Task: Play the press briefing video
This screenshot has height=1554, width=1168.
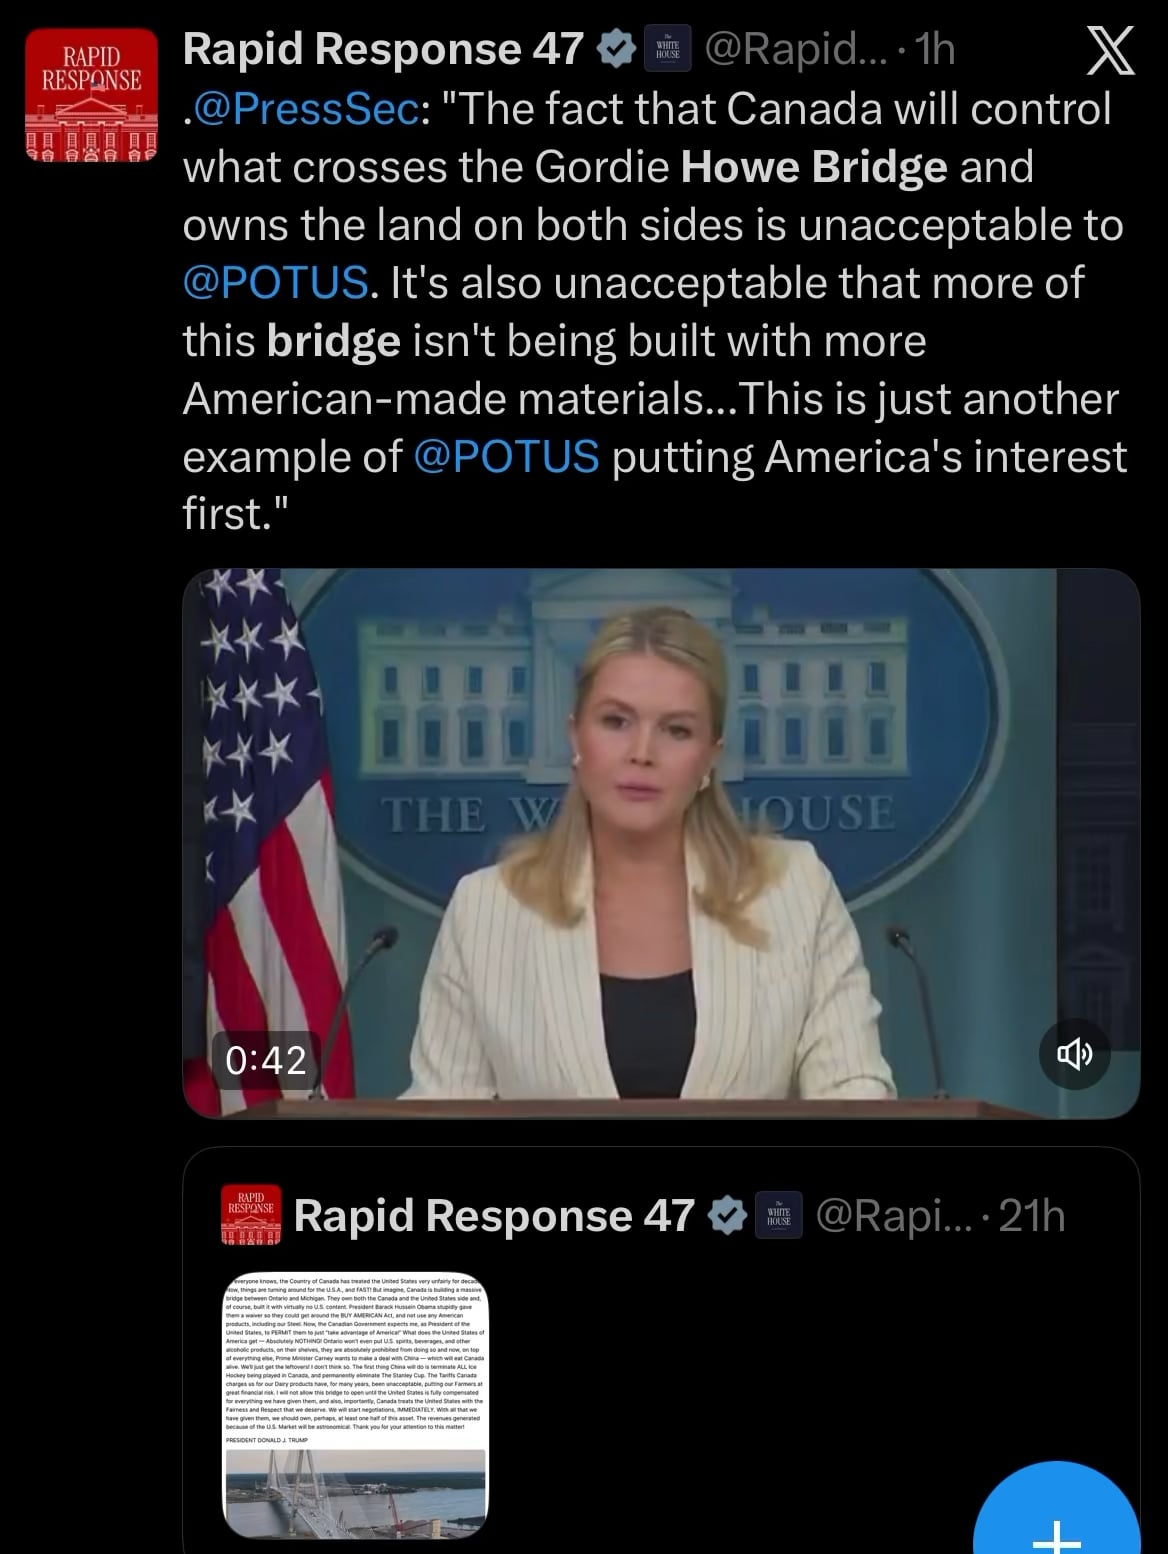Action: 660,843
